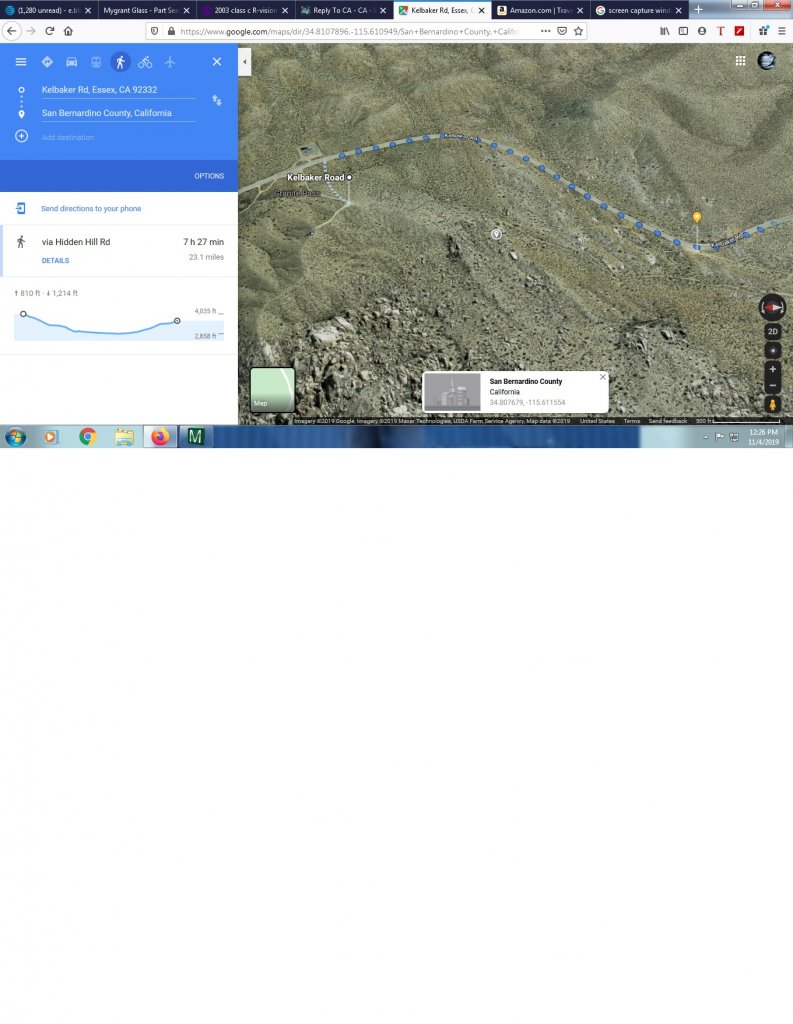Switch to driving directions mode
The height and width of the screenshot is (1024, 793).
coord(71,62)
